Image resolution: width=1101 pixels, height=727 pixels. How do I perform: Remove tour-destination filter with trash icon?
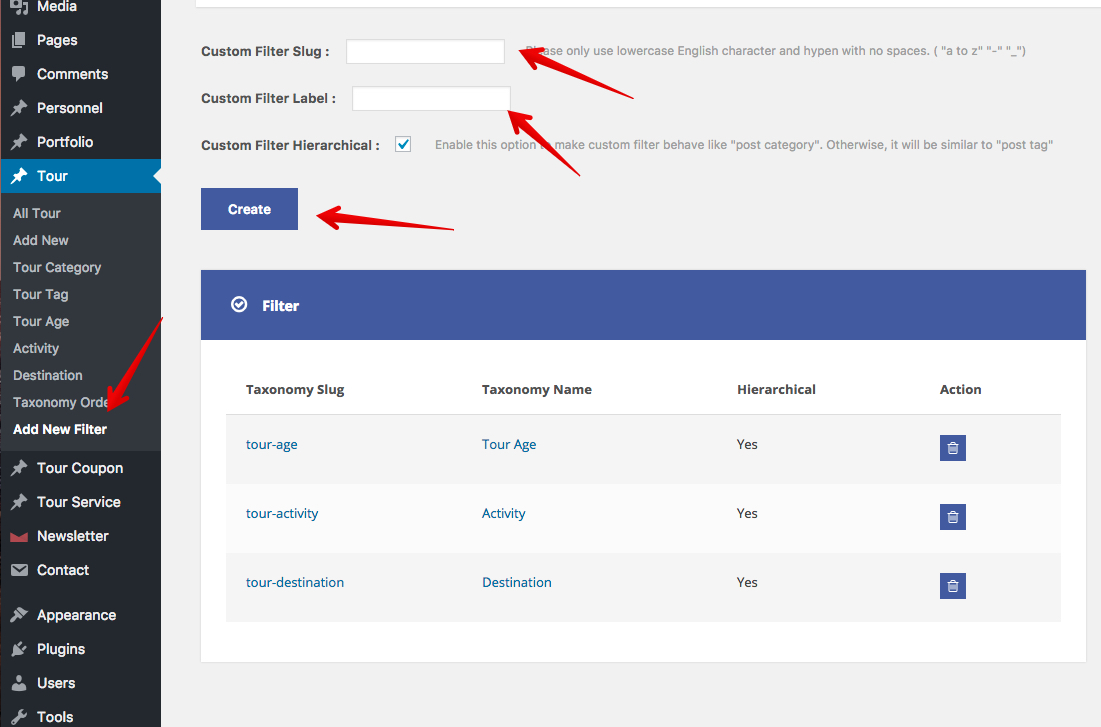click(x=952, y=586)
